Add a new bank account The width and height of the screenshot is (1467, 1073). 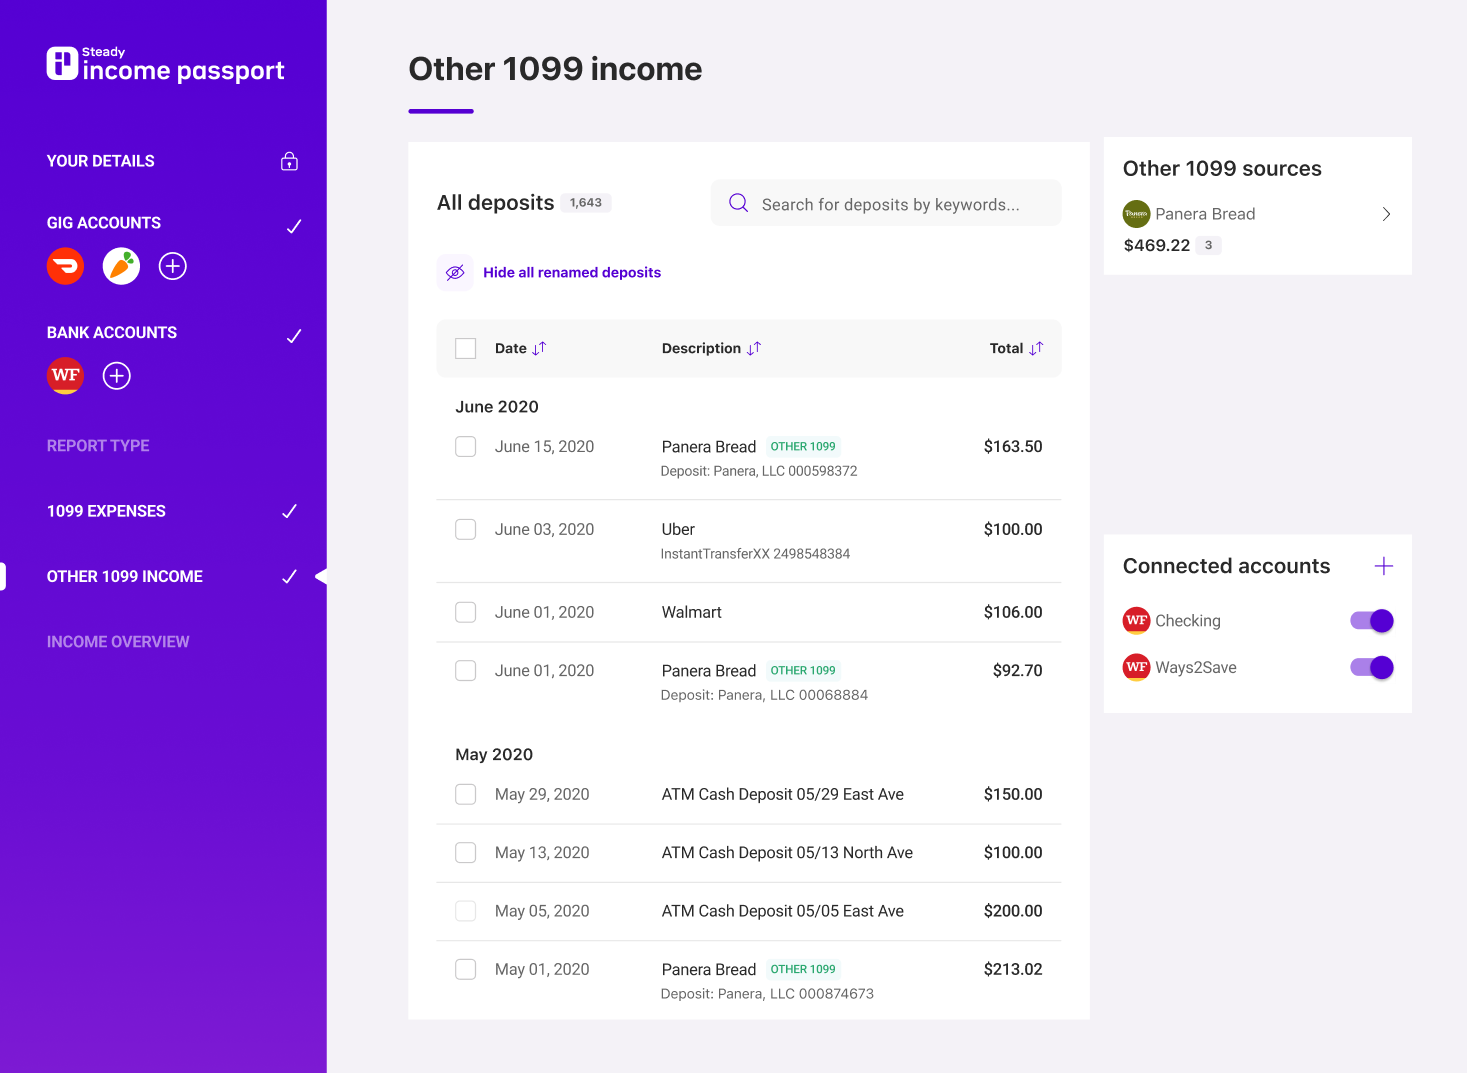[x=117, y=376]
